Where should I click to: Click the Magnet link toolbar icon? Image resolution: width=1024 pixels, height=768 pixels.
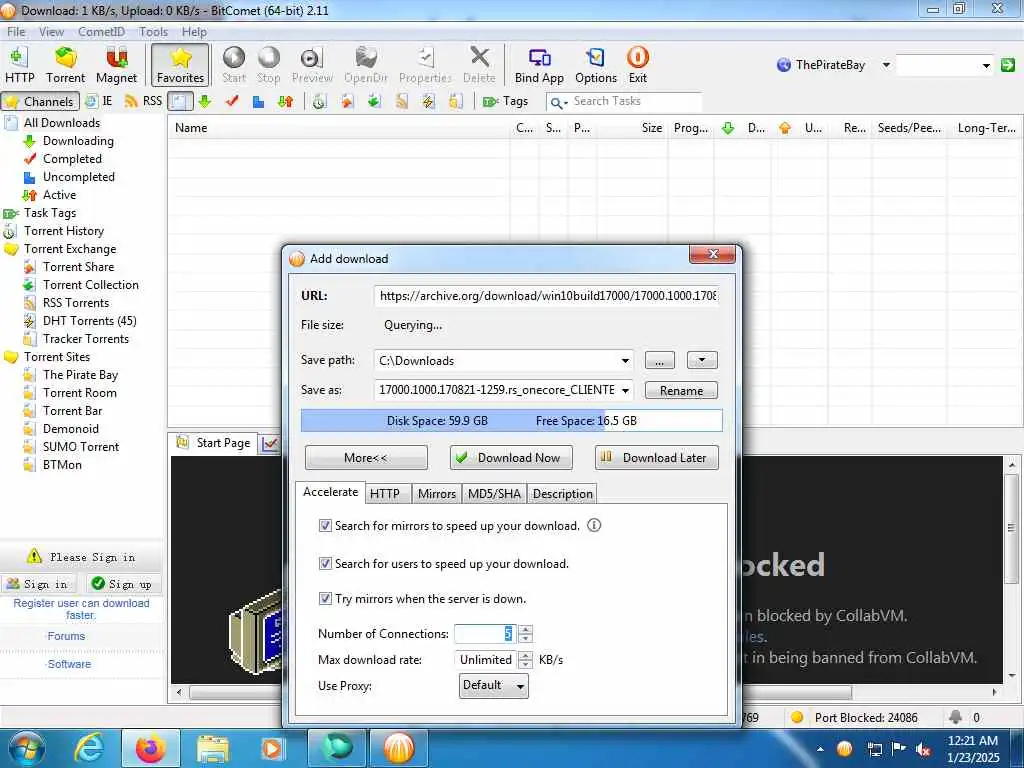tap(116, 65)
